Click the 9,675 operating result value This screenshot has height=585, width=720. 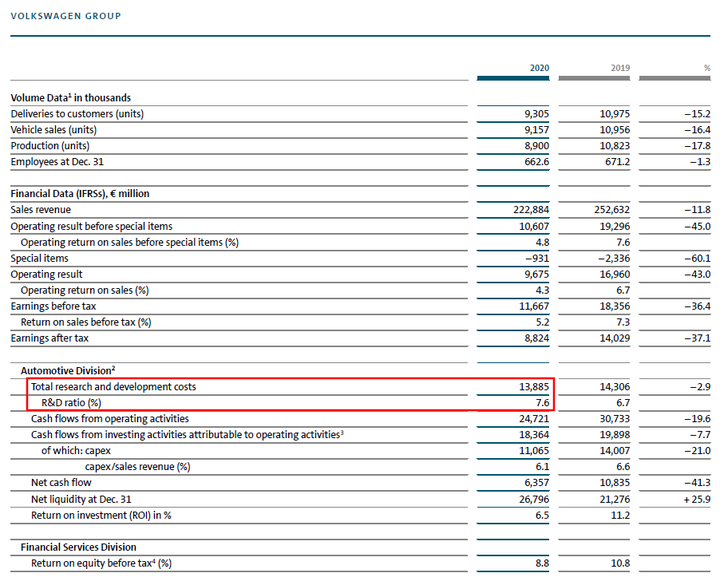[x=536, y=275]
